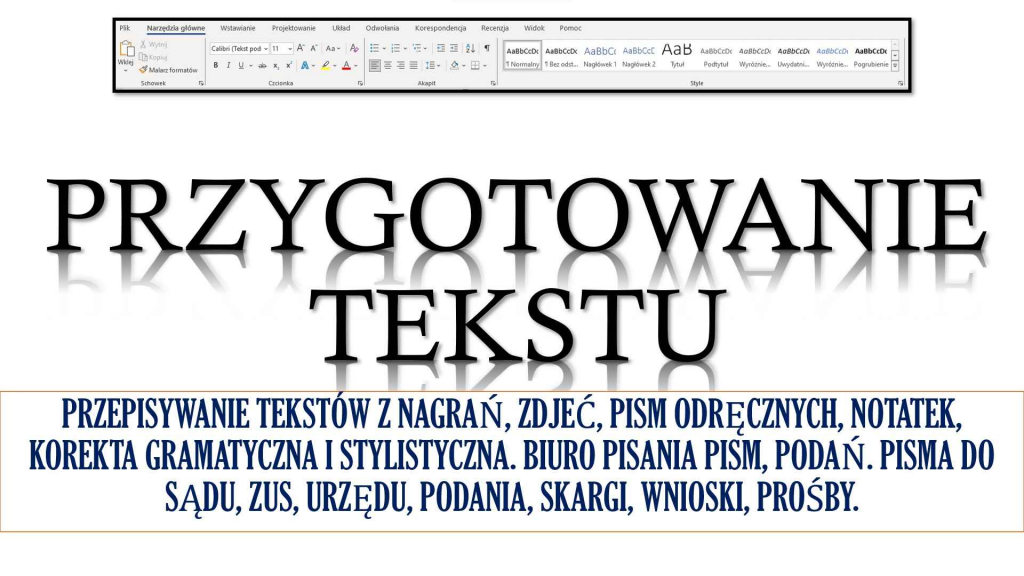Screen dimensions: 1024x576
Task: Open the font color dropdown arrow
Action: click(354, 66)
